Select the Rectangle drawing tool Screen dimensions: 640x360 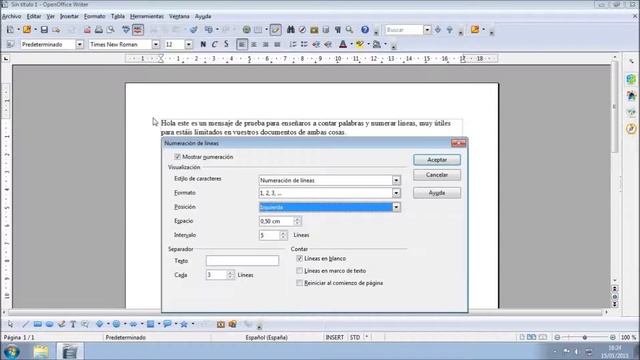(x=38, y=324)
